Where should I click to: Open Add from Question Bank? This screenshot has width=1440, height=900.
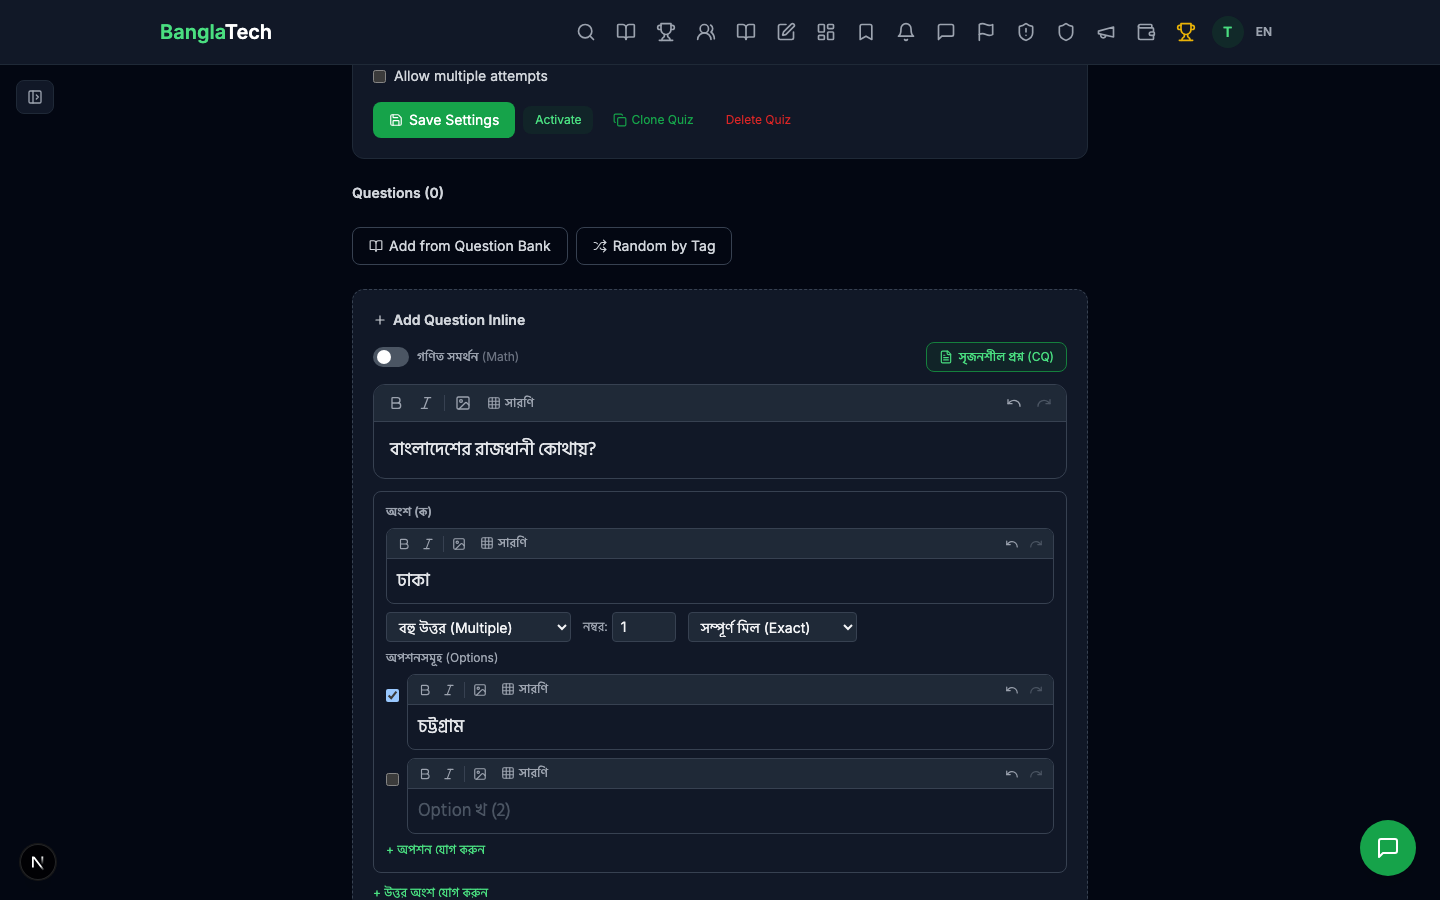coord(460,246)
